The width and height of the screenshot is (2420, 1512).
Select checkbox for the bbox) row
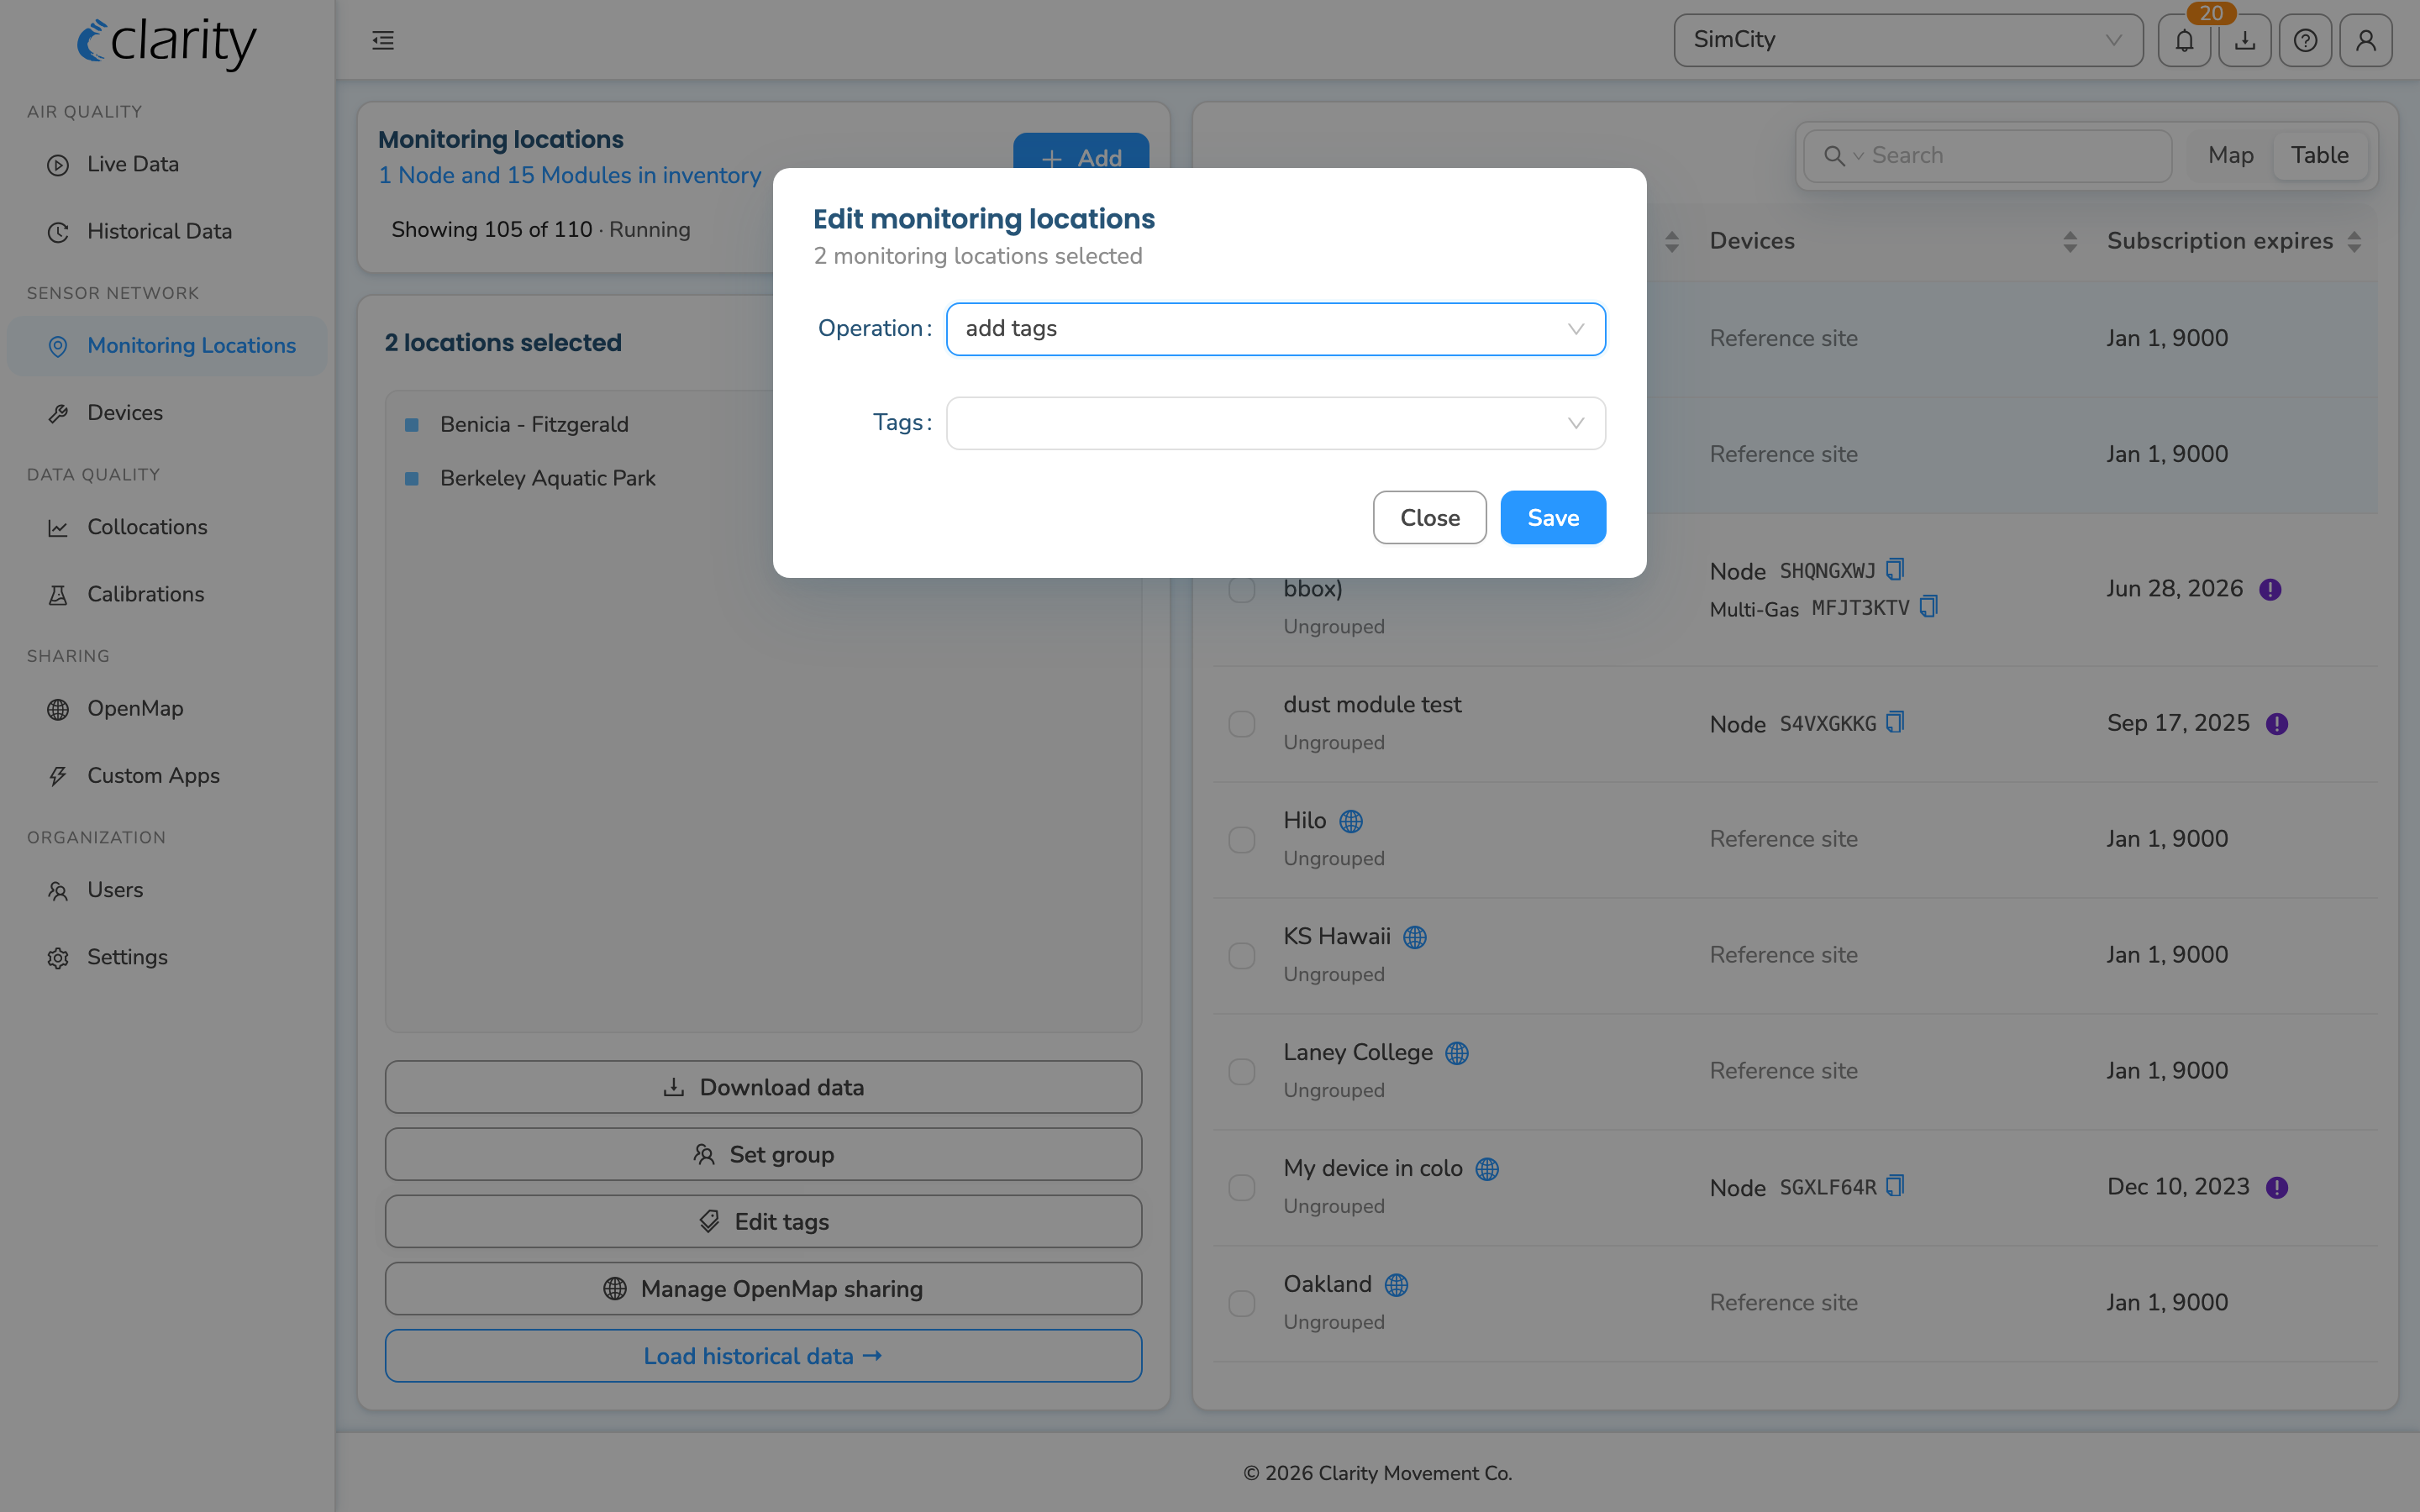[1242, 589]
